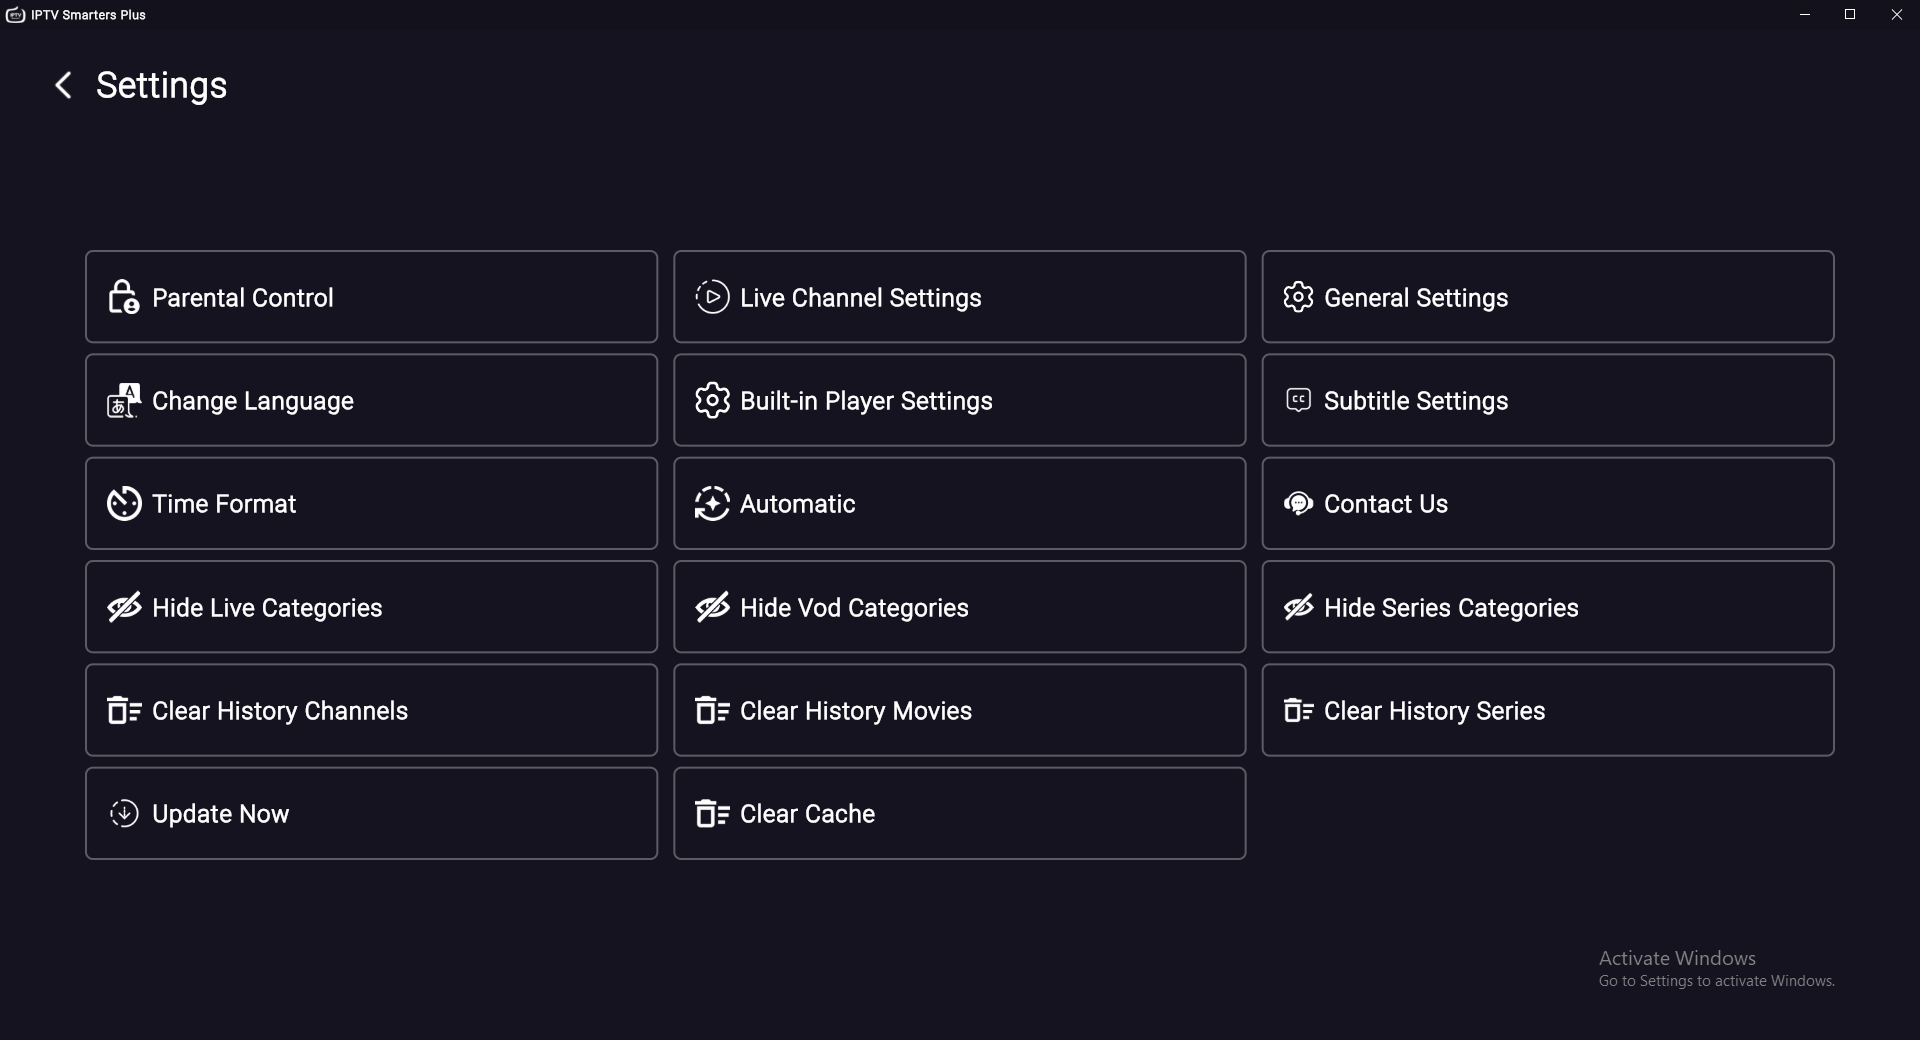Viewport: 1920px width, 1040px height.
Task: Click the Time Format stopwatch icon
Action: (123, 504)
